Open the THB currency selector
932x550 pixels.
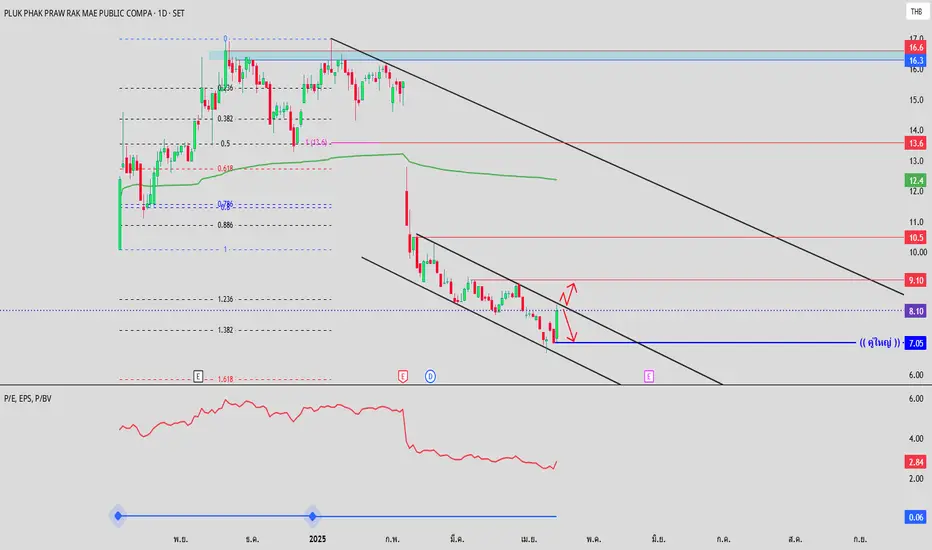(917, 12)
